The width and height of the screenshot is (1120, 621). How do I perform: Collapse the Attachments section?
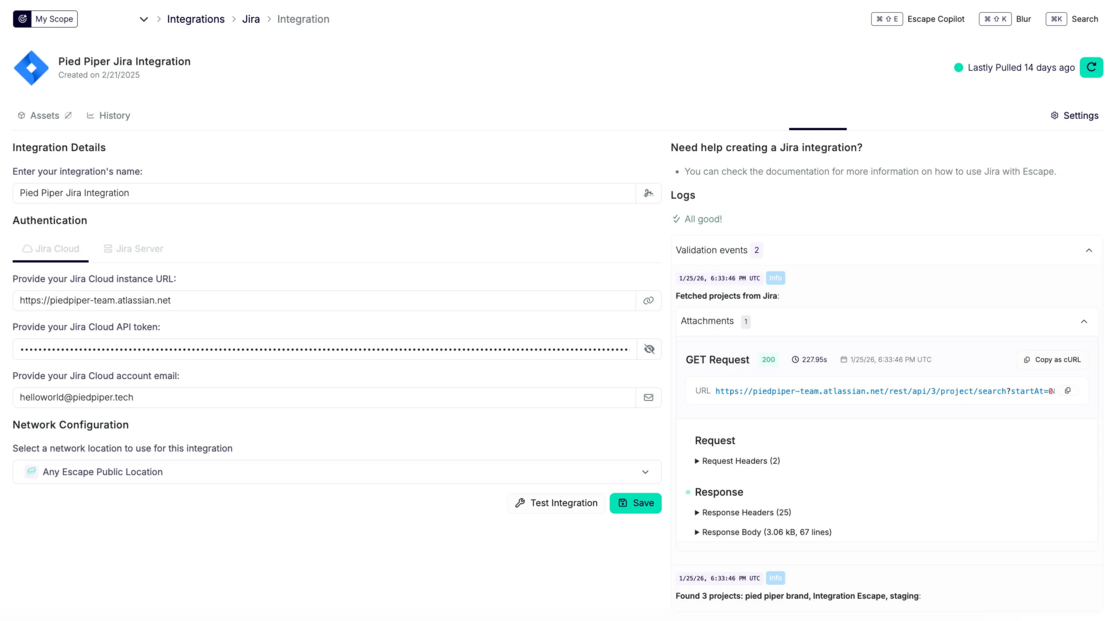(1084, 322)
